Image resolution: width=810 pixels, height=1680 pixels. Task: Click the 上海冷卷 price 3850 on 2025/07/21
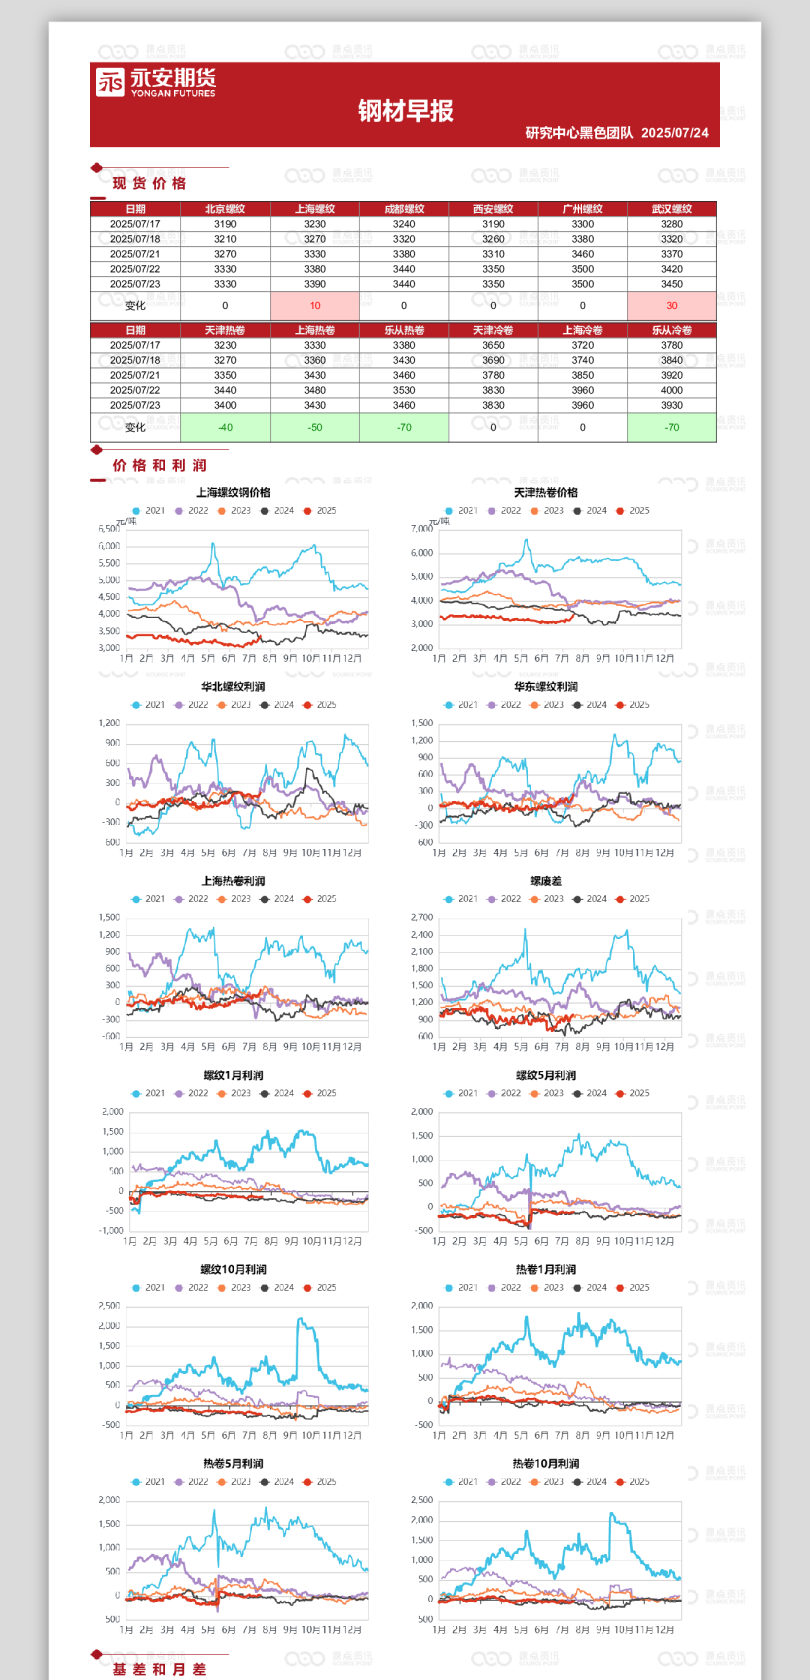point(583,375)
